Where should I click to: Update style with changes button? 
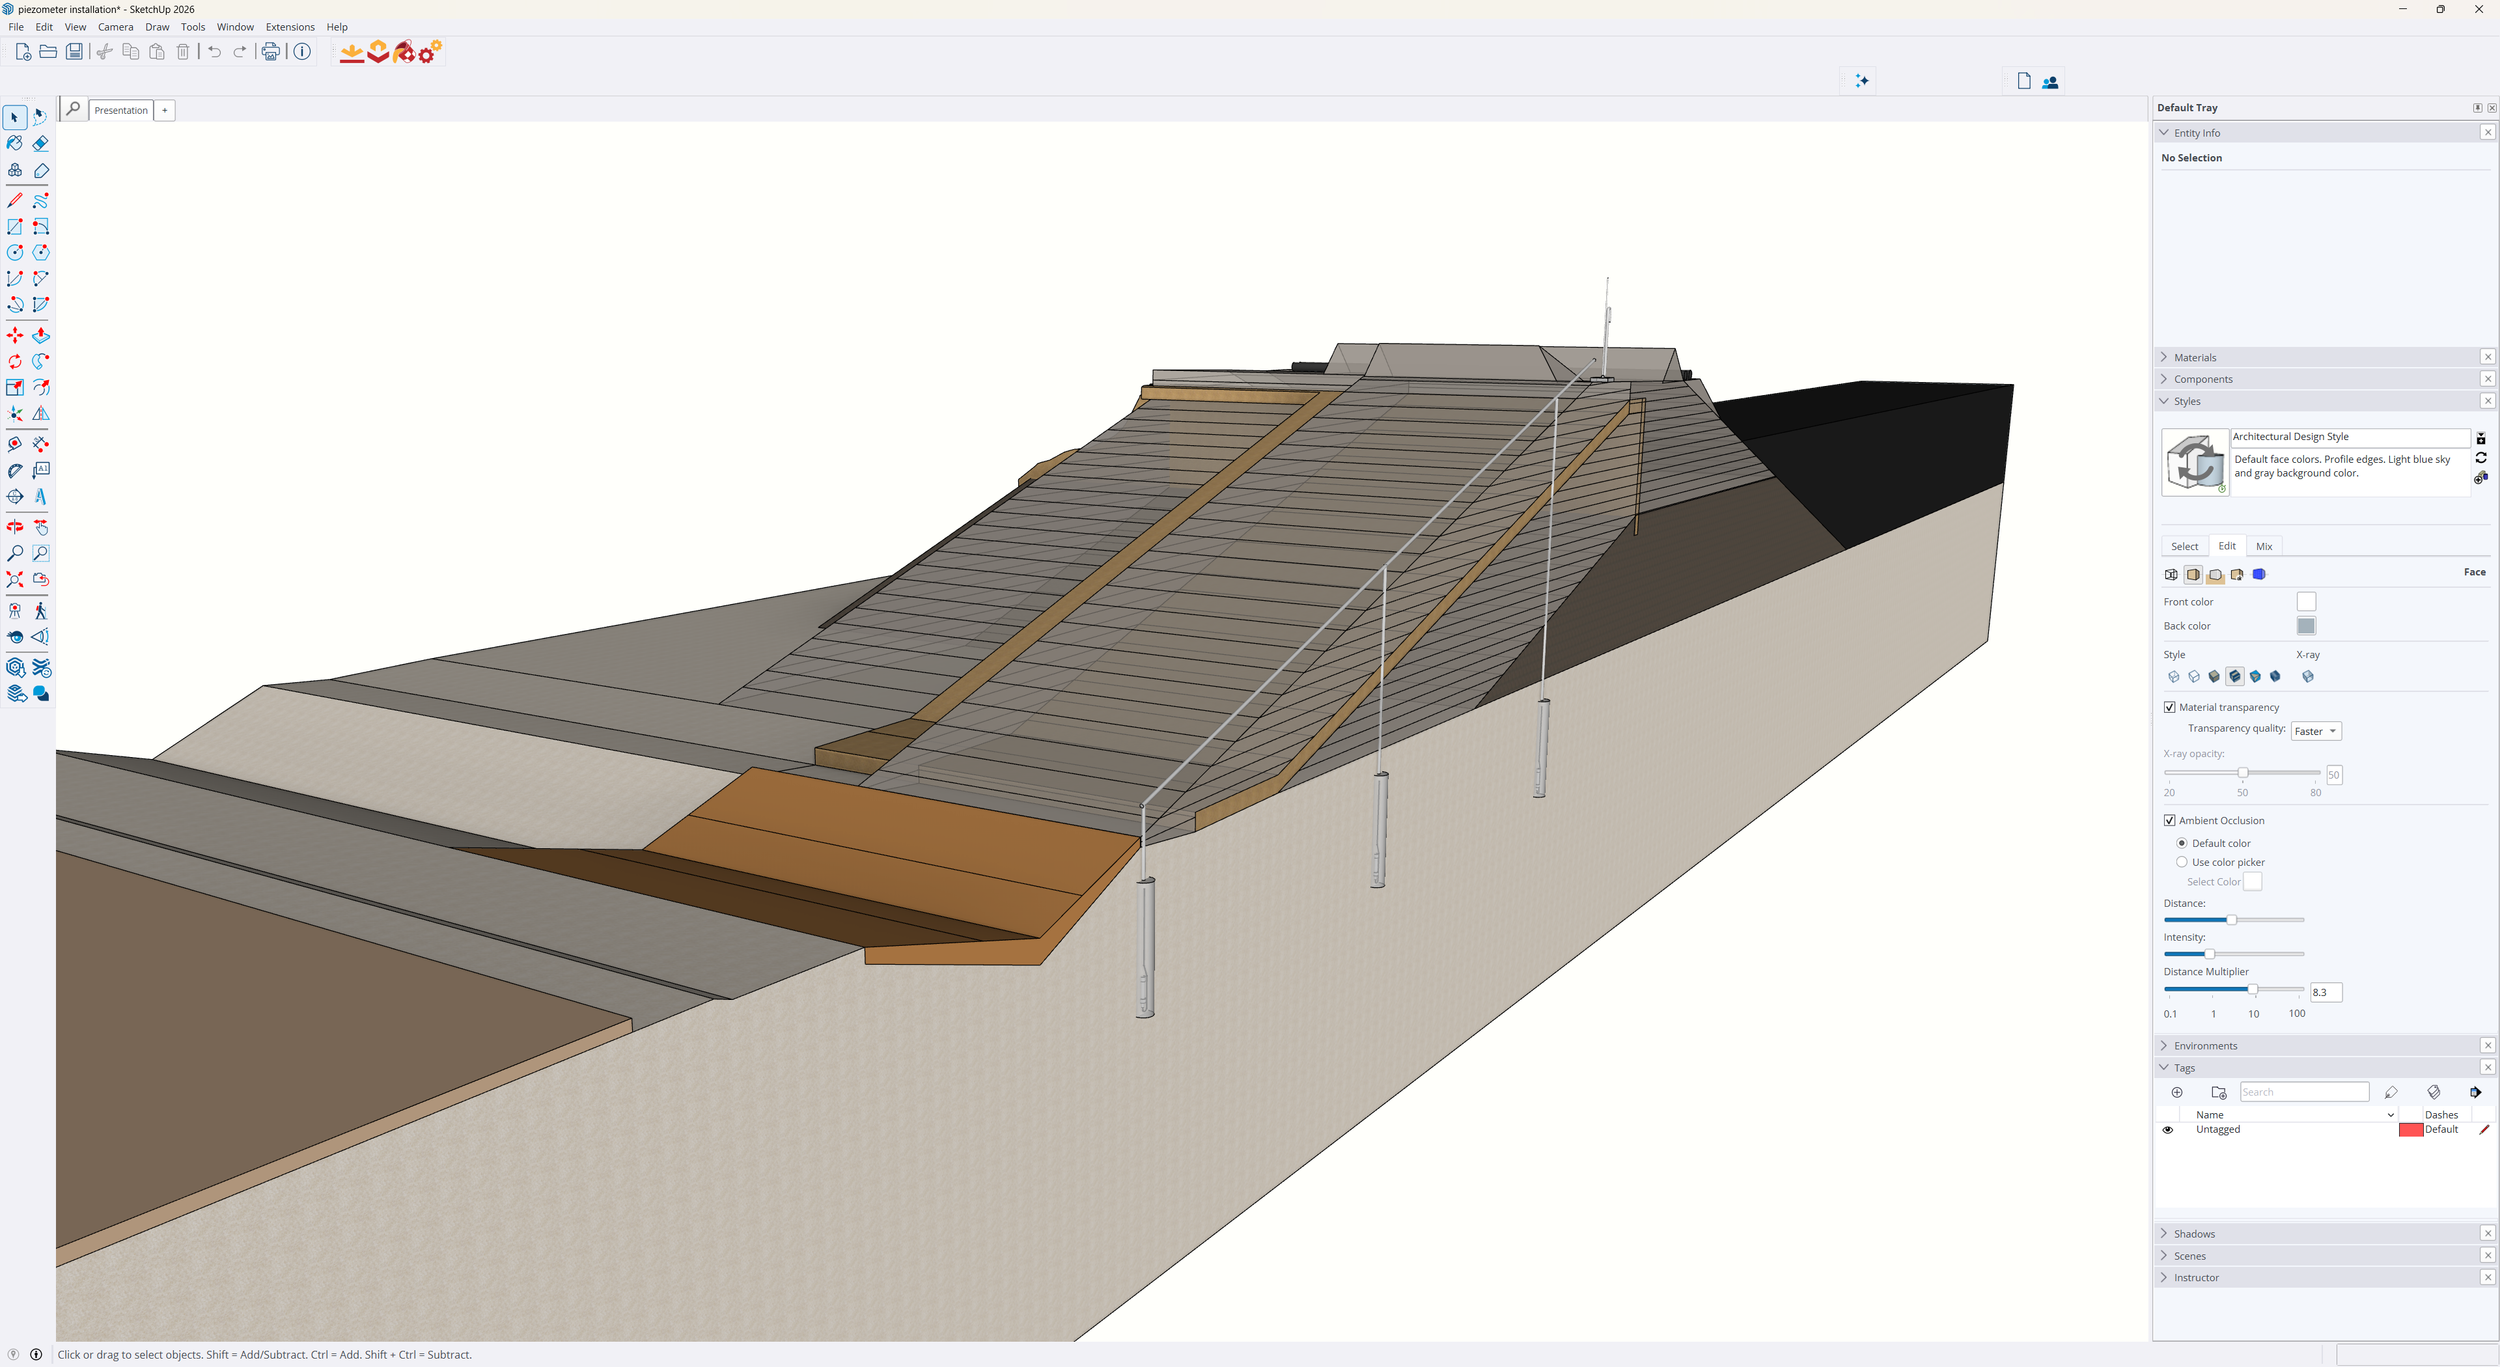click(x=2481, y=458)
